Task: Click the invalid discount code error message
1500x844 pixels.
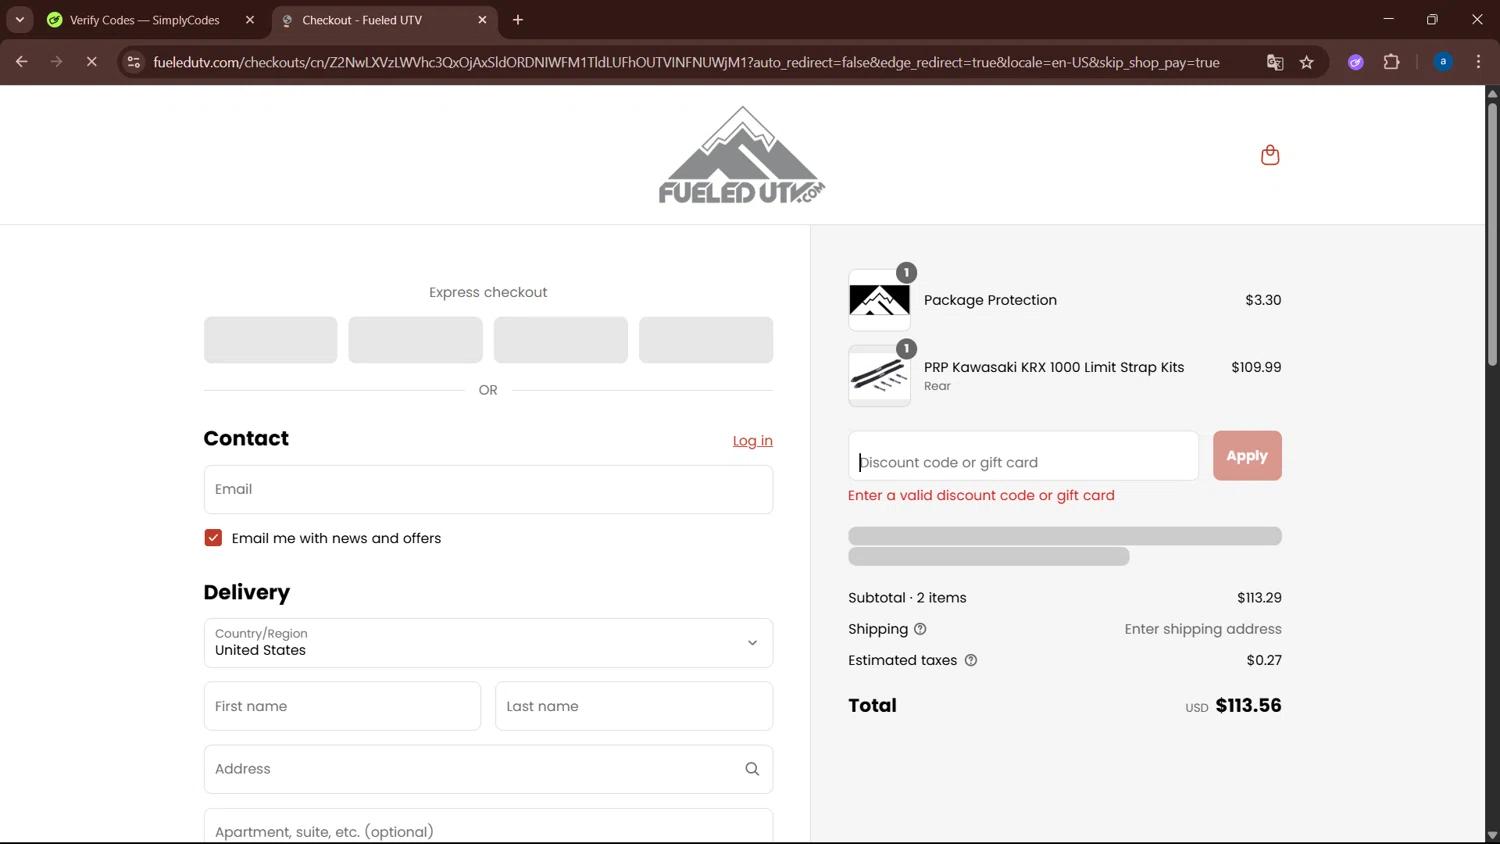Action: (x=981, y=495)
